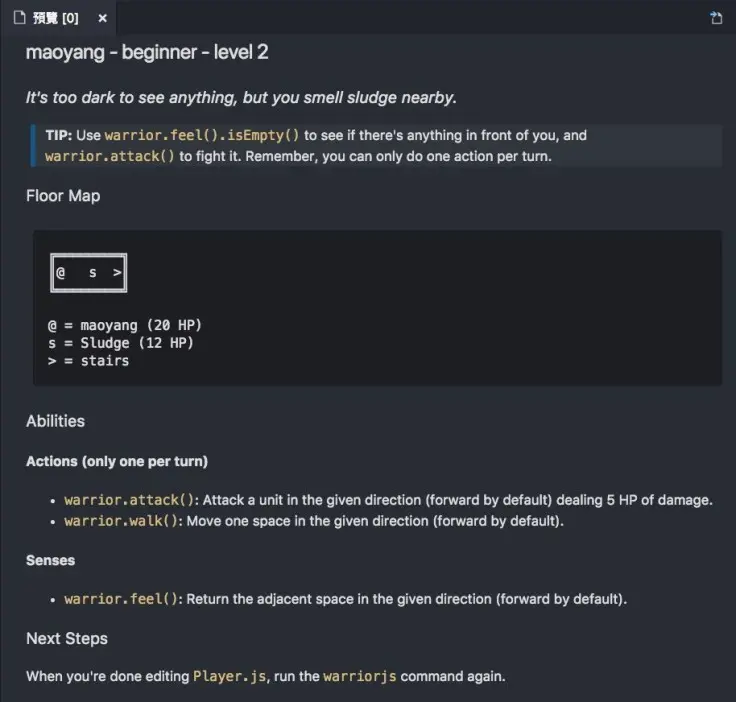This screenshot has width=736, height=702.
Task: Click the file icon on the preview tab
Action: coord(19,17)
